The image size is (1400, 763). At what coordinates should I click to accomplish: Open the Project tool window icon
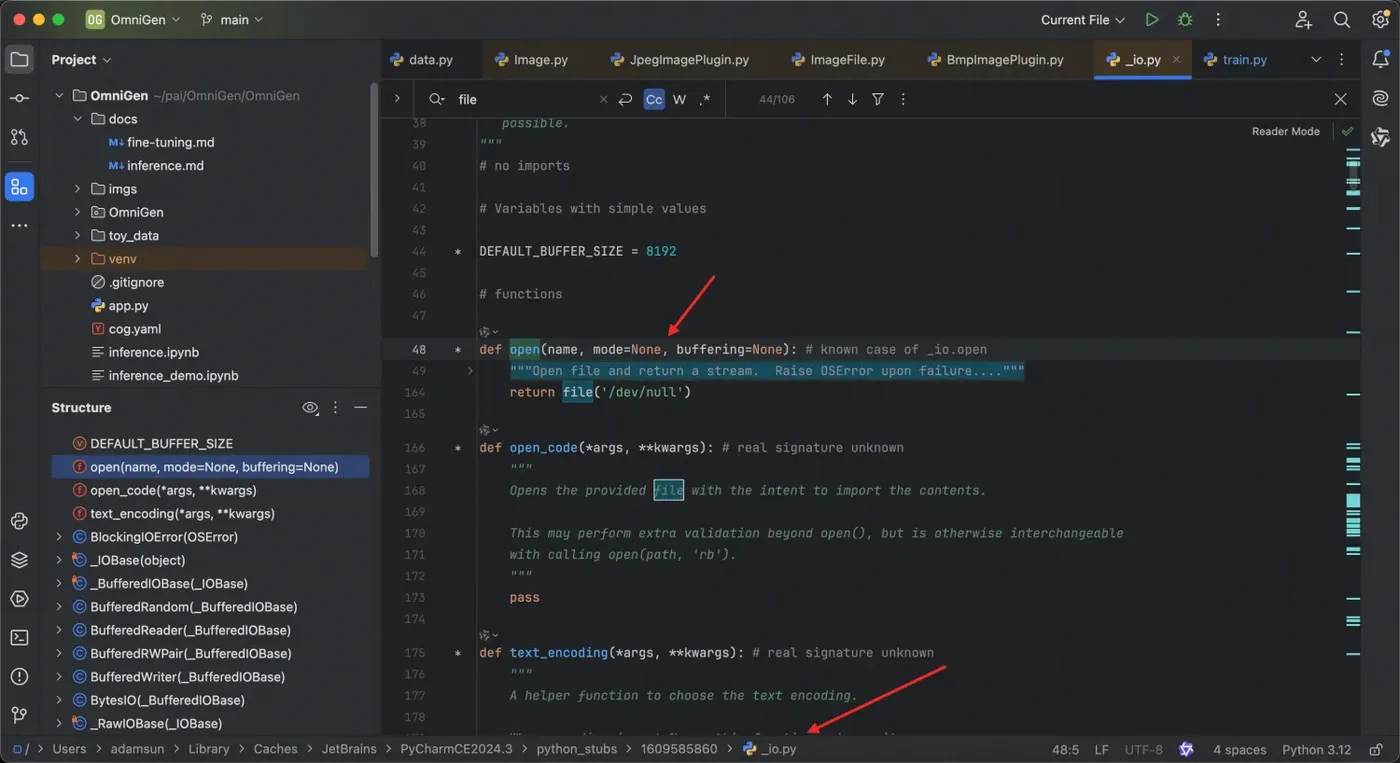19,60
